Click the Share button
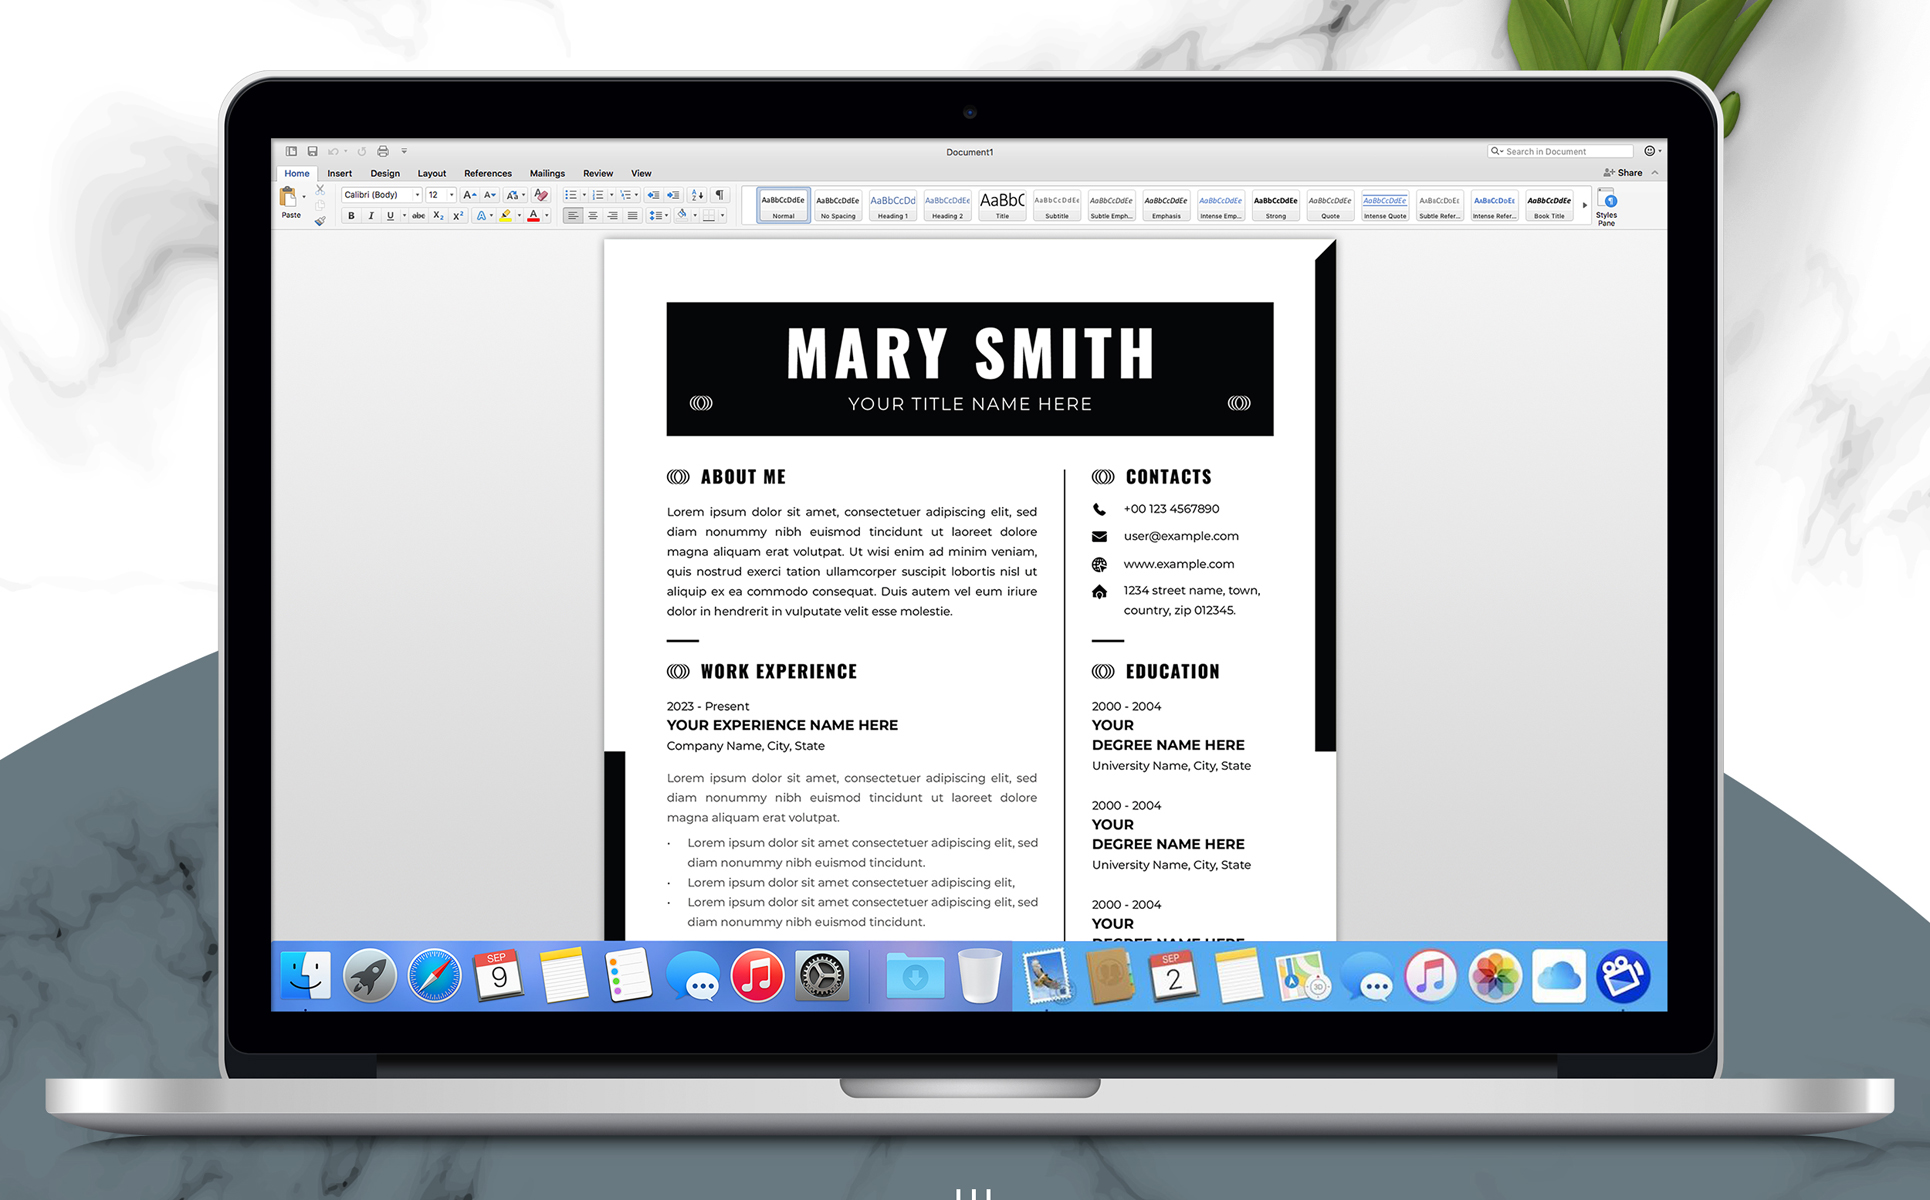Screen dimensions: 1930x1200 1624,173
